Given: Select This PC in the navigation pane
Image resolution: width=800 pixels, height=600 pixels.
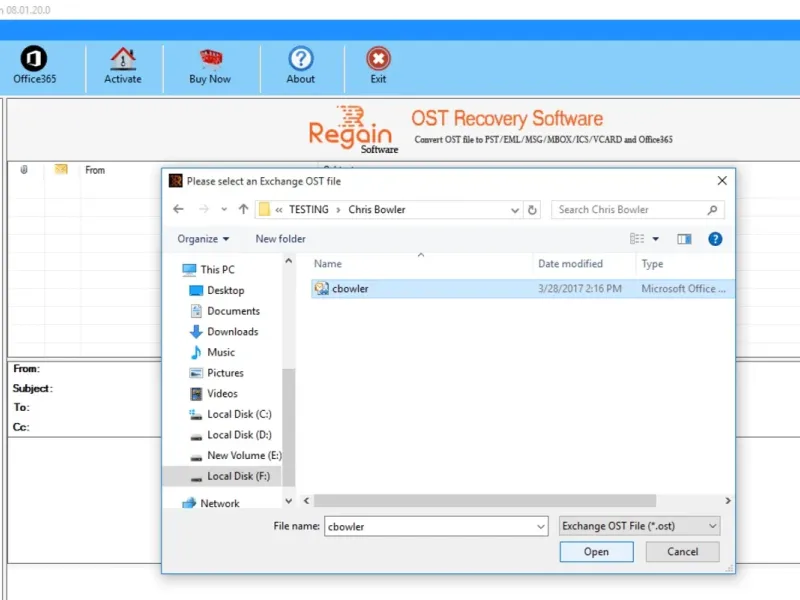Looking at the screenshot, I should (x=217, y=269).
